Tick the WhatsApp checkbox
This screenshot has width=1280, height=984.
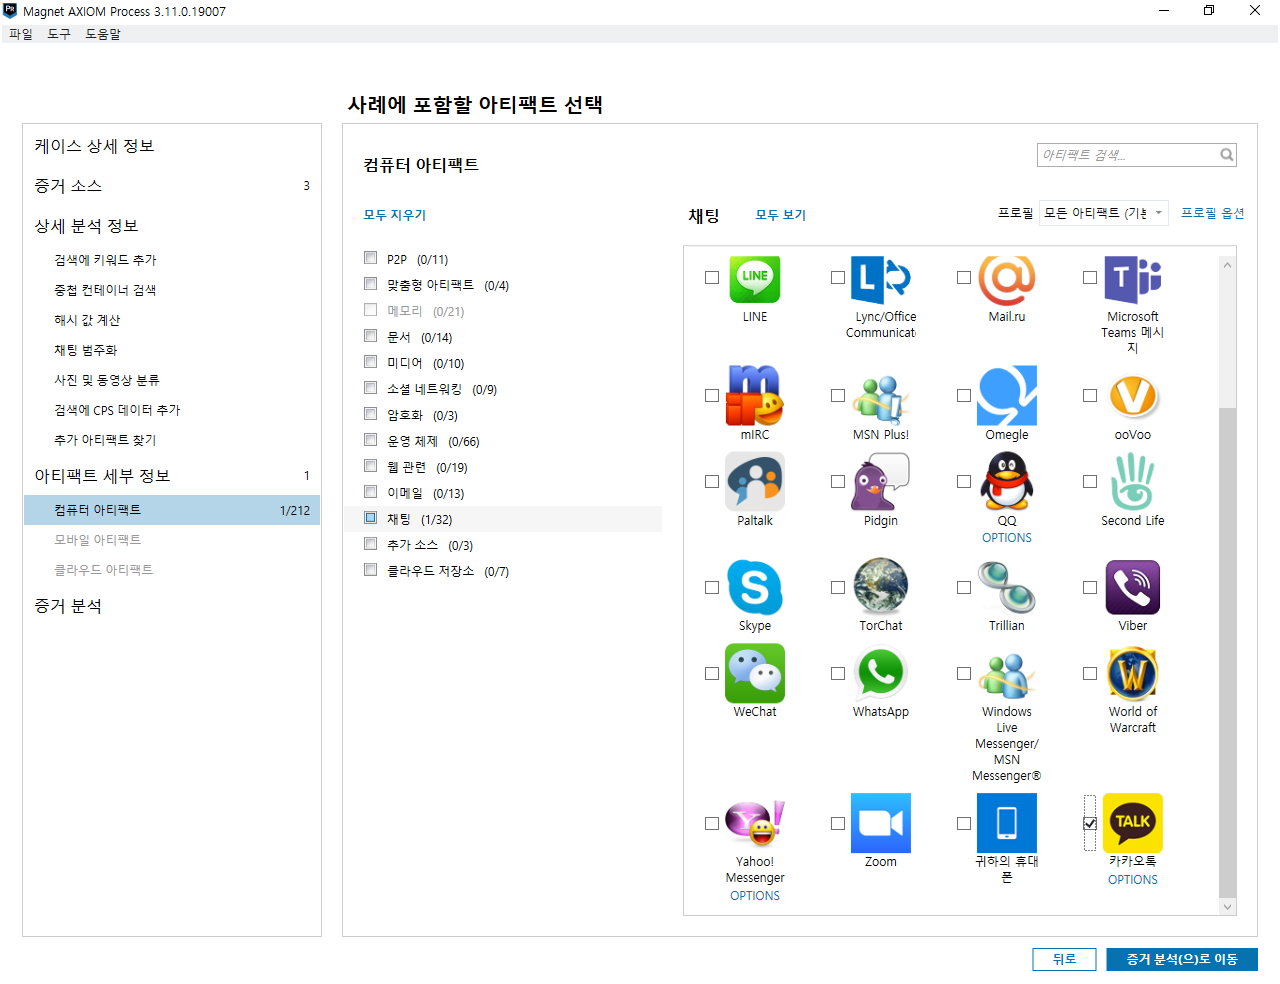pyautogui.click(x=838, y=674)
